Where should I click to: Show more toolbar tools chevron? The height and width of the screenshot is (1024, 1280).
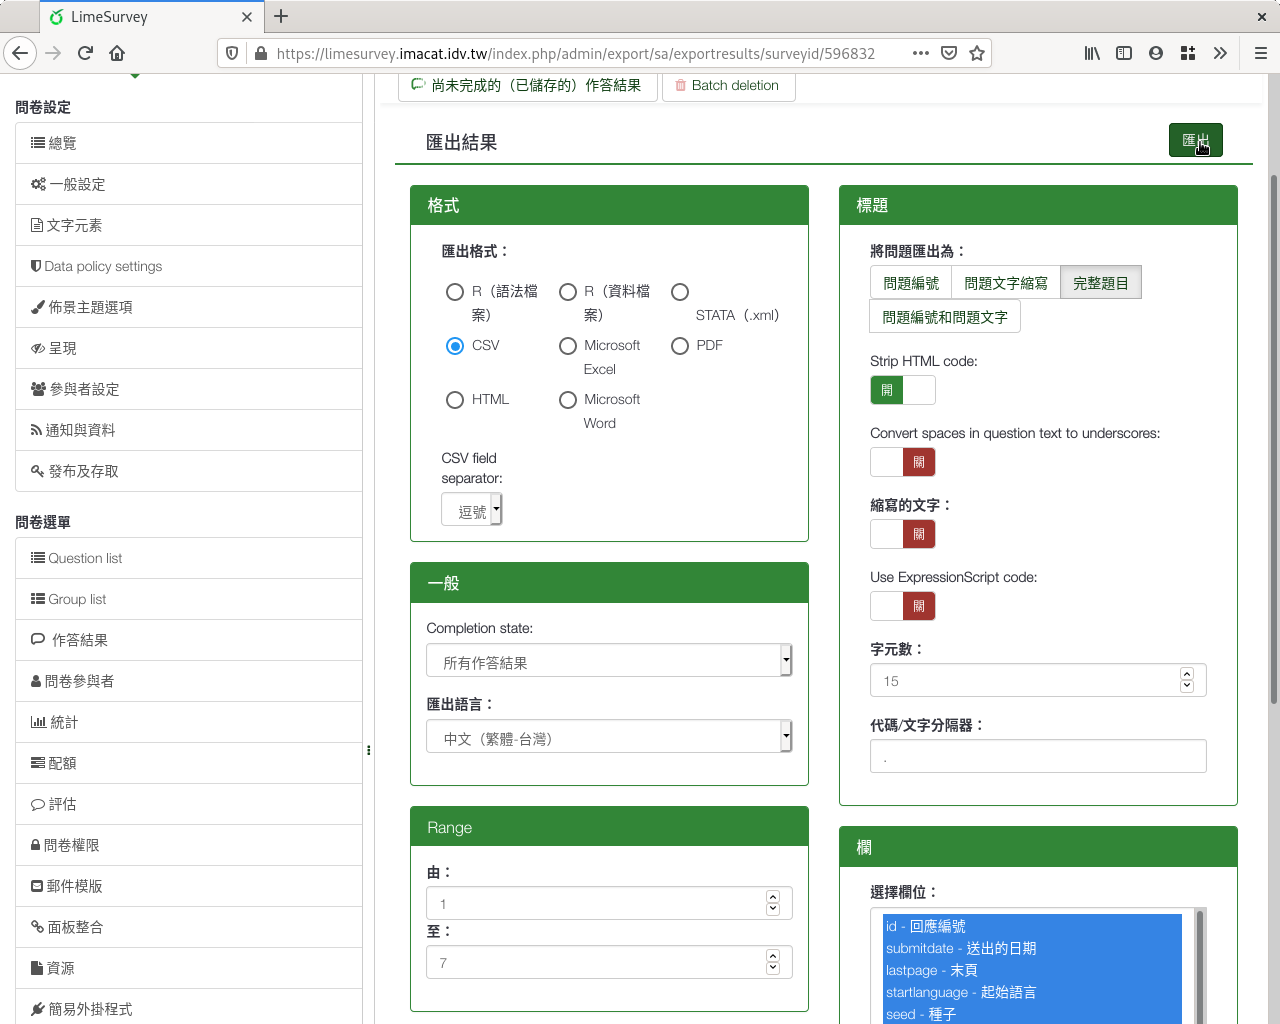(x=1220, y=53)
